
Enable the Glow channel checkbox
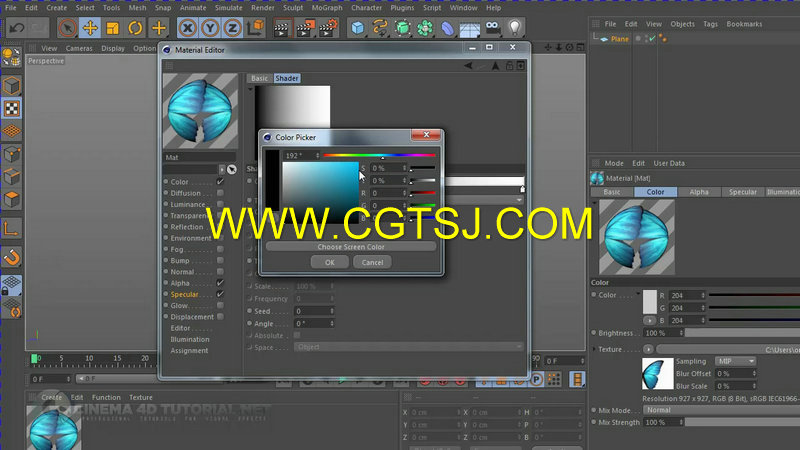(220, 305)
